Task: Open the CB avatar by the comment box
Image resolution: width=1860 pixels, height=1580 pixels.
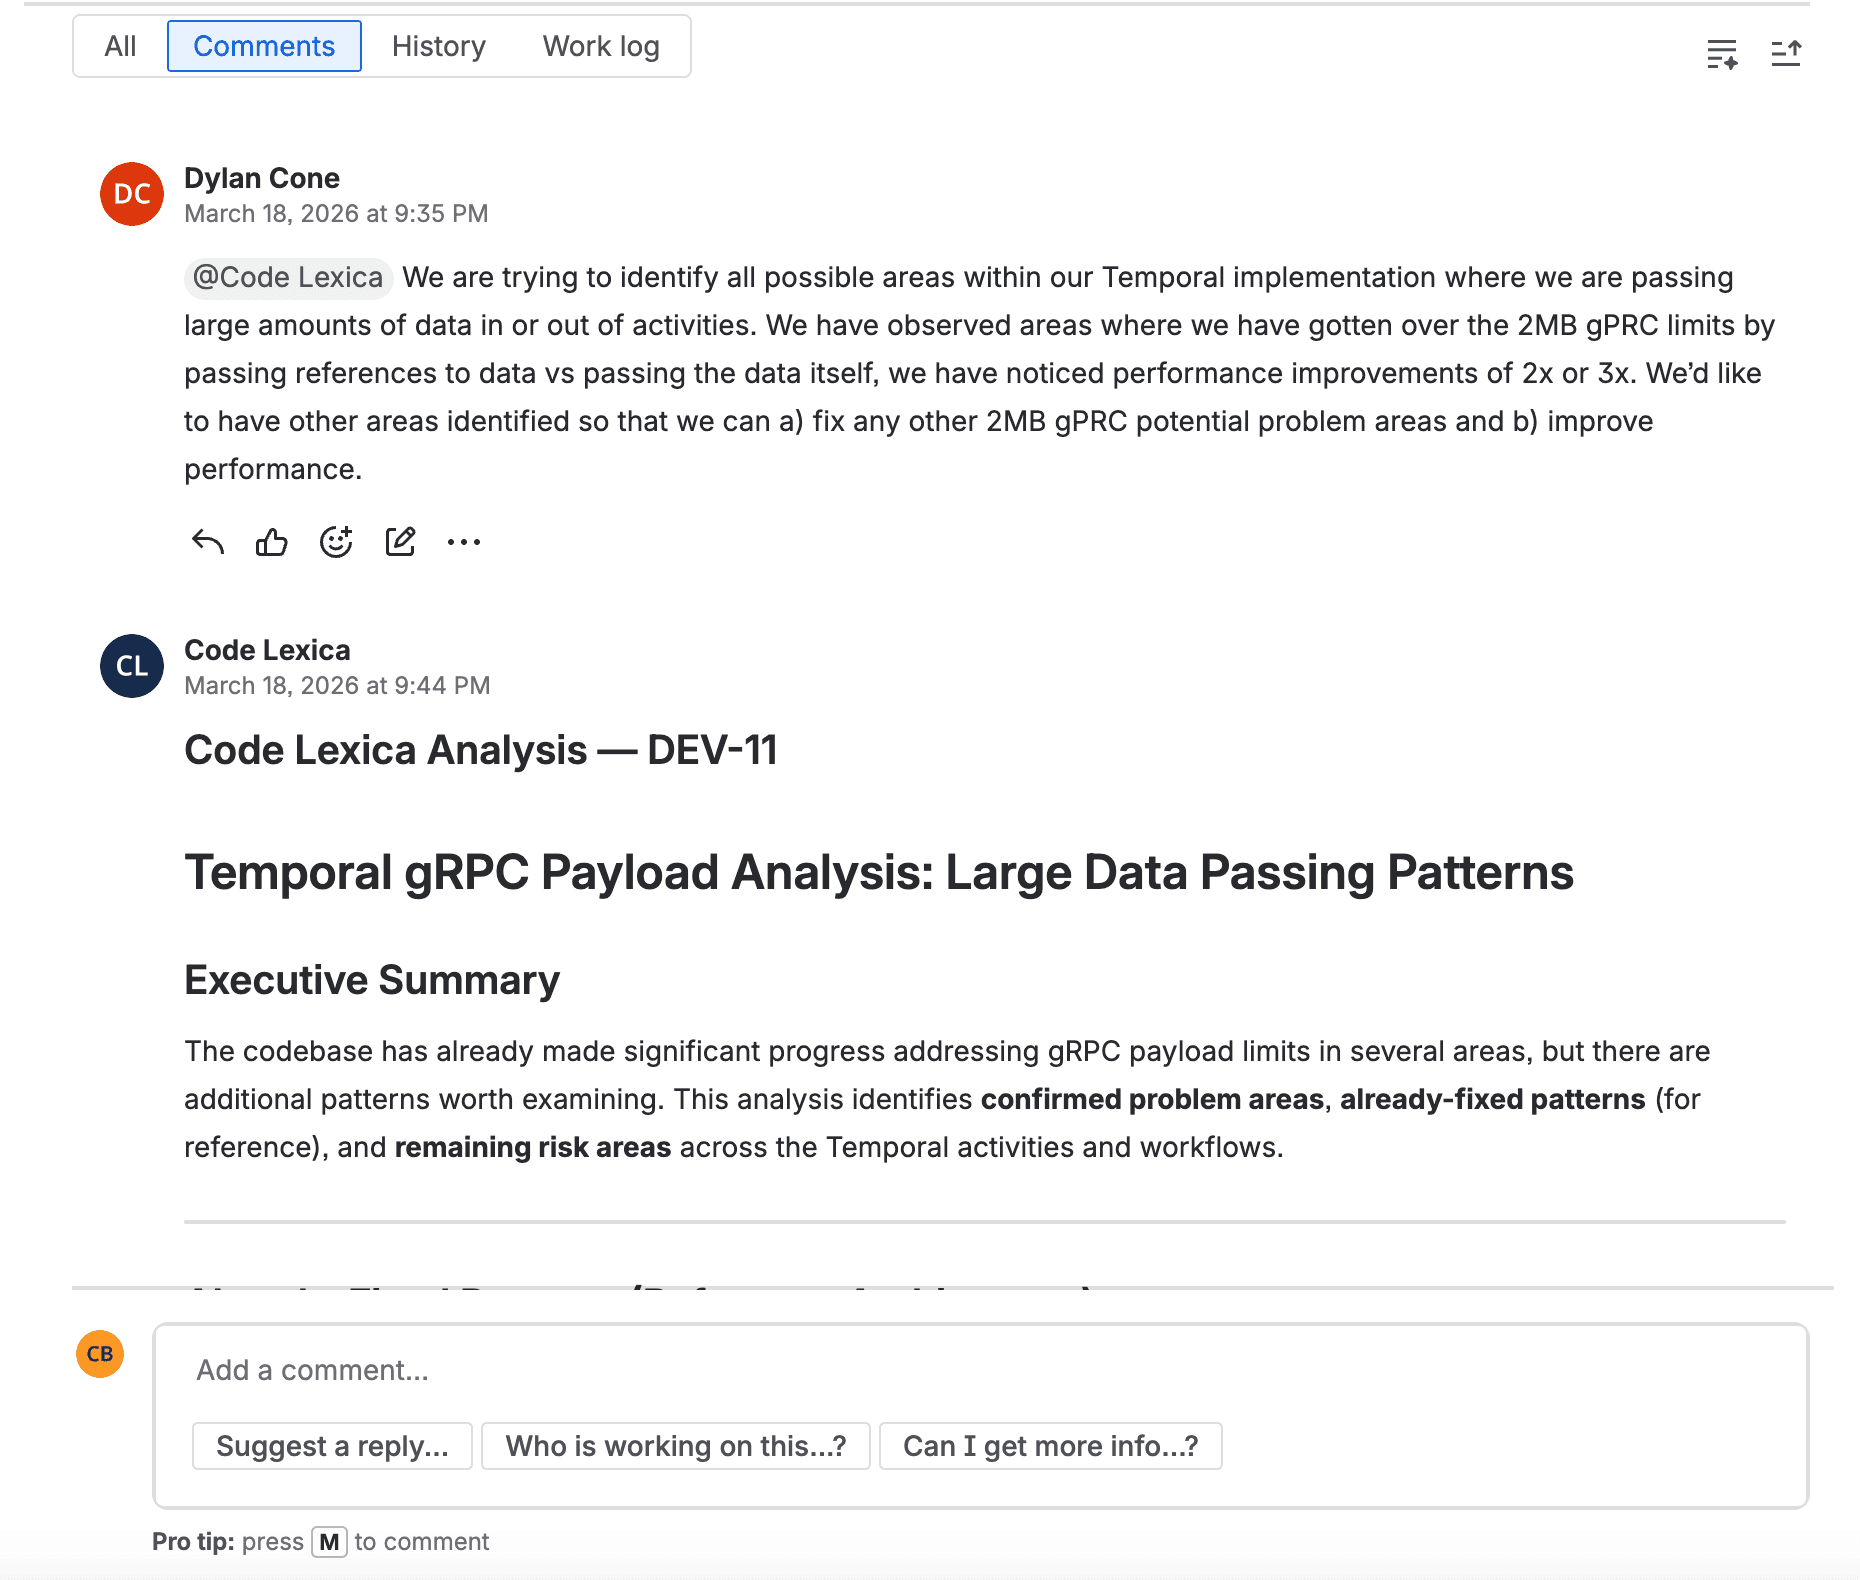Action: (99, 1354)
